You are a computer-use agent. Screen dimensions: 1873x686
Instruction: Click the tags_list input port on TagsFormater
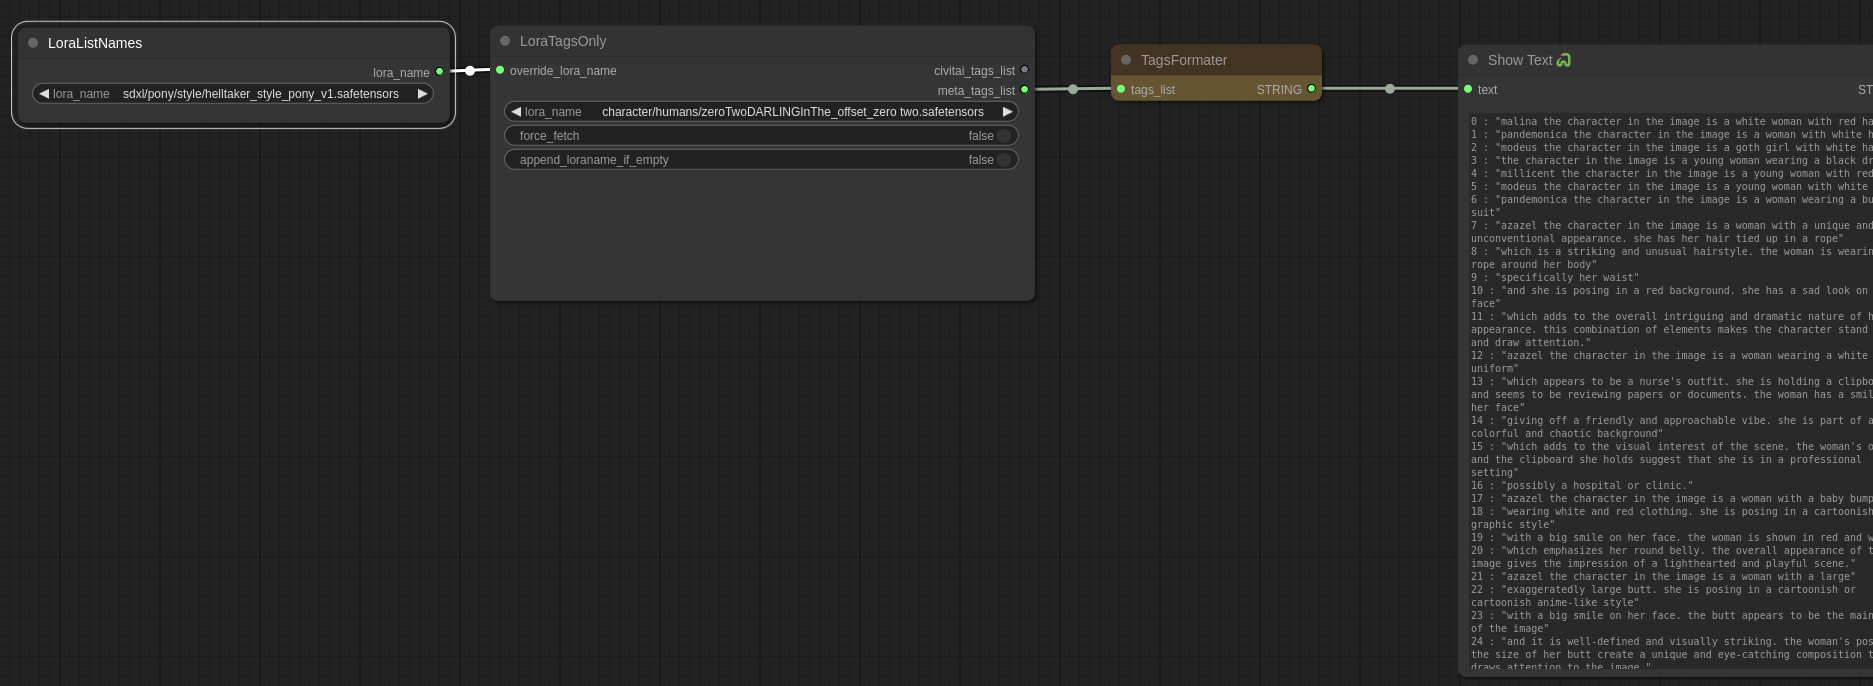coord(1121,89)
